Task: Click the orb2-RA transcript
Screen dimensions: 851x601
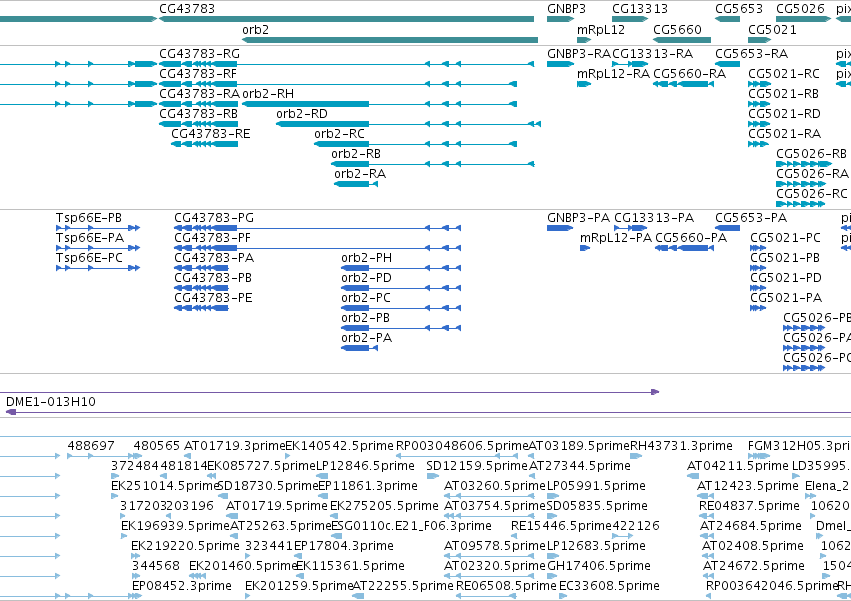Action: (x=356, y=184)
